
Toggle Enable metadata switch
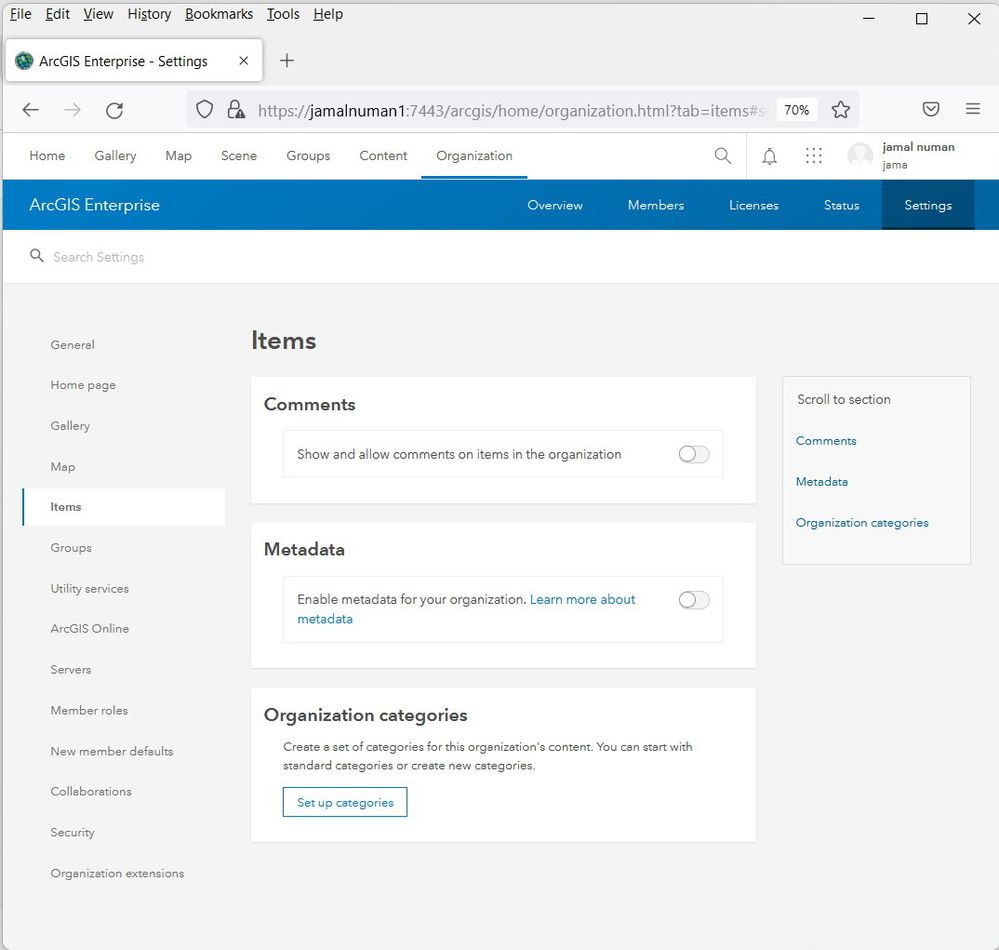694,600
